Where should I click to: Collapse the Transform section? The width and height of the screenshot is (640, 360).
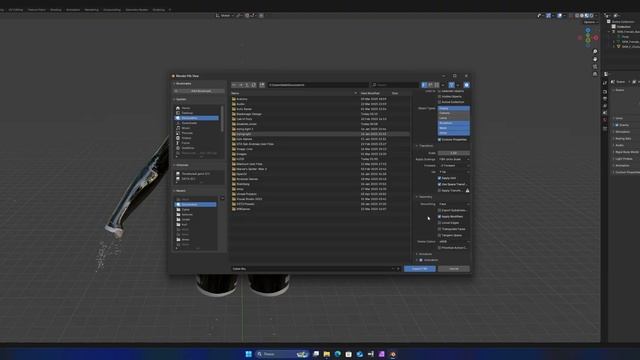pyautogui.click(x=424, y=146)
